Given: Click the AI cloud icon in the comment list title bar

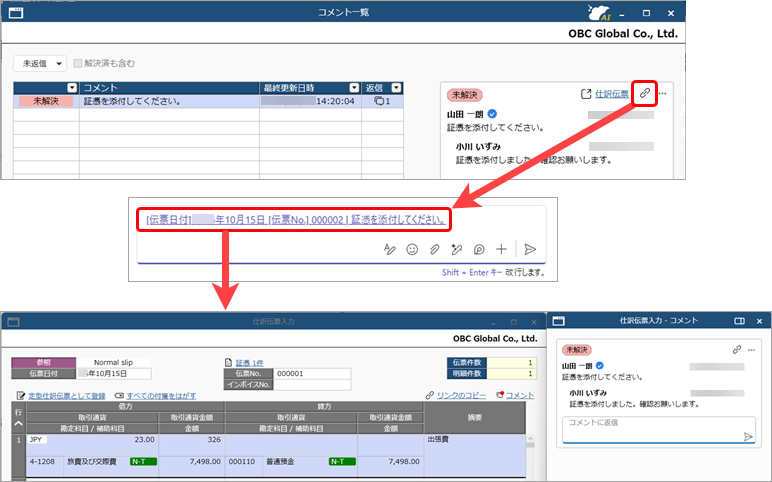Looking at the screenshot, I should tap(600, 13).
